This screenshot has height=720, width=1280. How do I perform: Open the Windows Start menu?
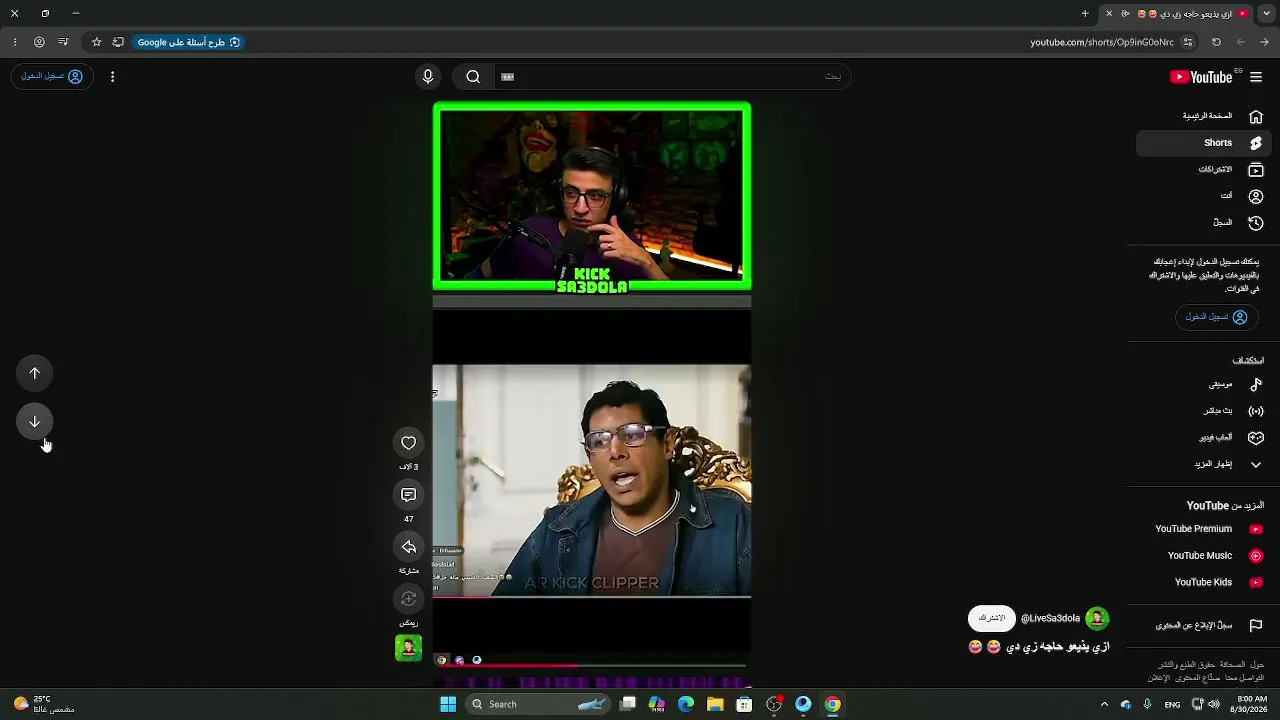tap(448, 704)
